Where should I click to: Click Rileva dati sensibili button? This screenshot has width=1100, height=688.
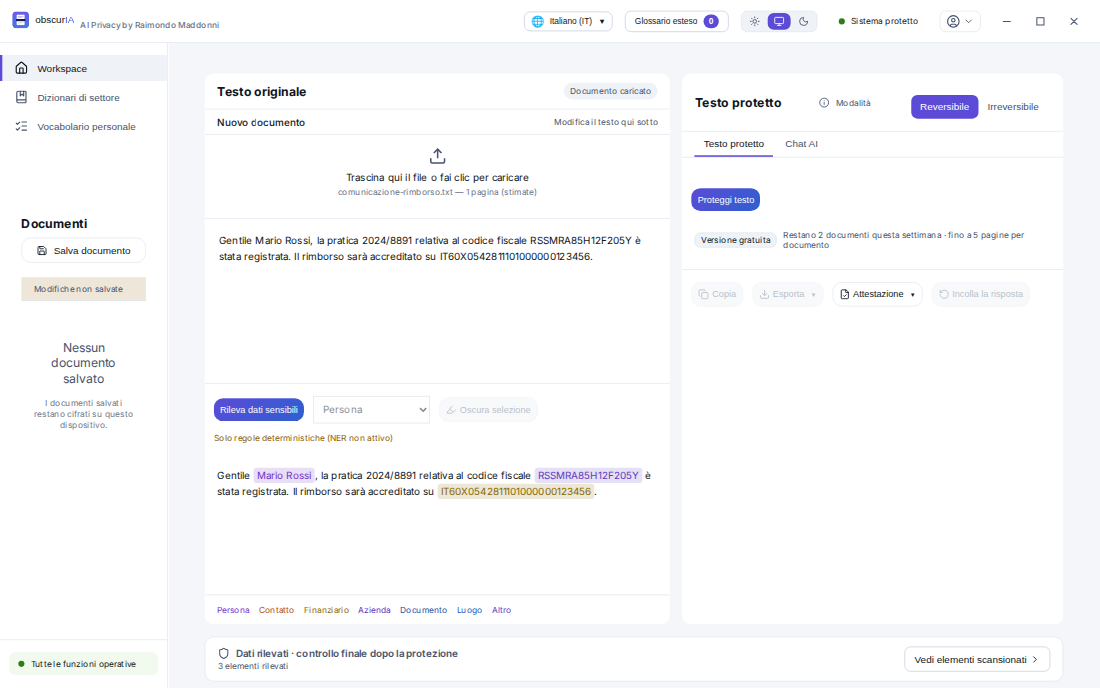coord(259,410)
